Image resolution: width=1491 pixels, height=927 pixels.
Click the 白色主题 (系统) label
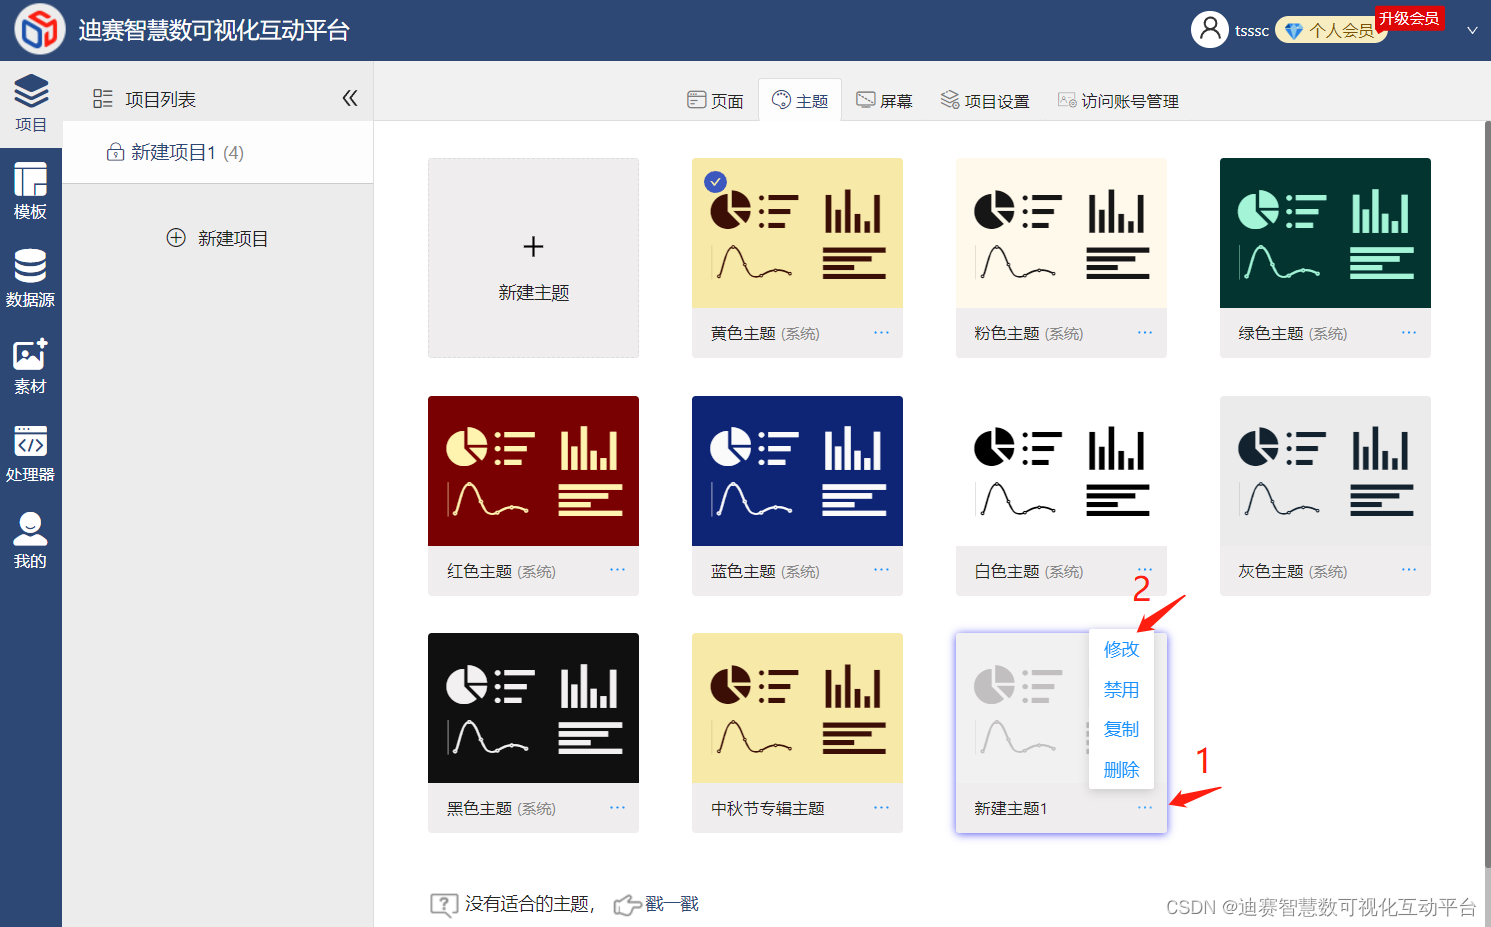click(x=1028, y=571)
